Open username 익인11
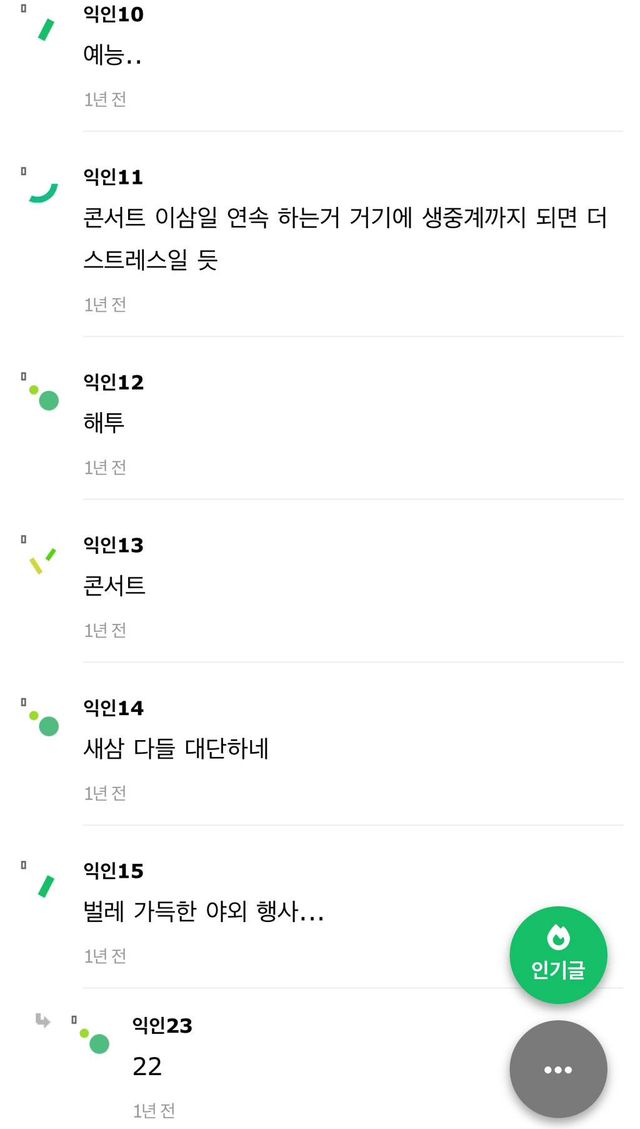640x1129 pixels. [113, 177]
